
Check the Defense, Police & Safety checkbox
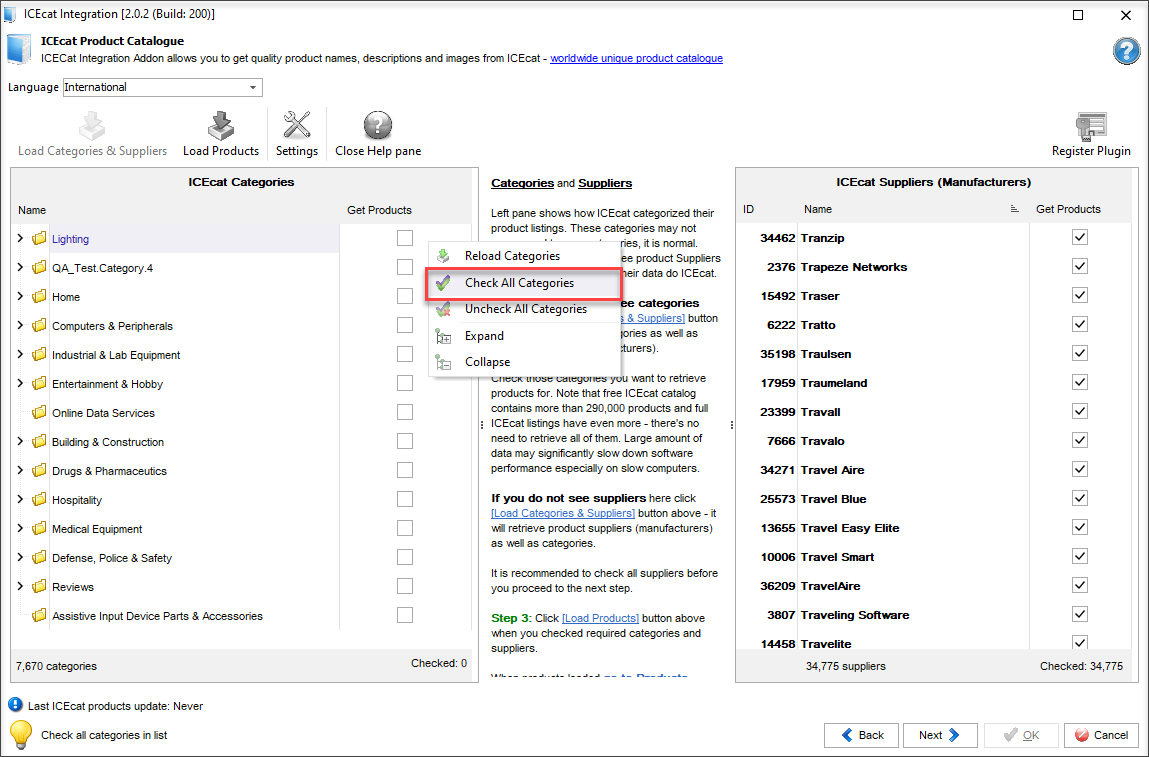(x=404, y=557)
